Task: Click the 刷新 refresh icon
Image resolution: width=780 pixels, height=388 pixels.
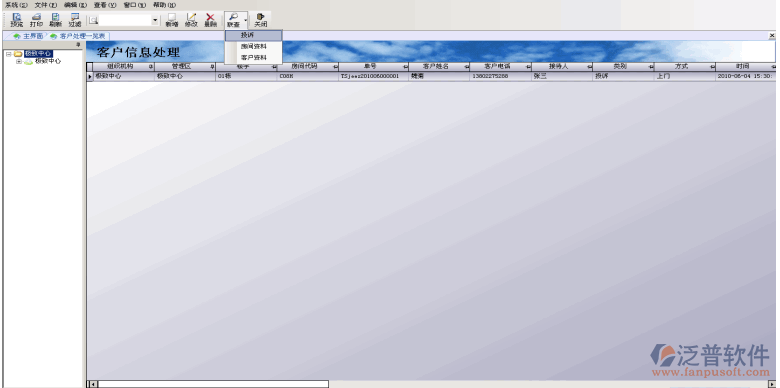Action: coord(56,20)
